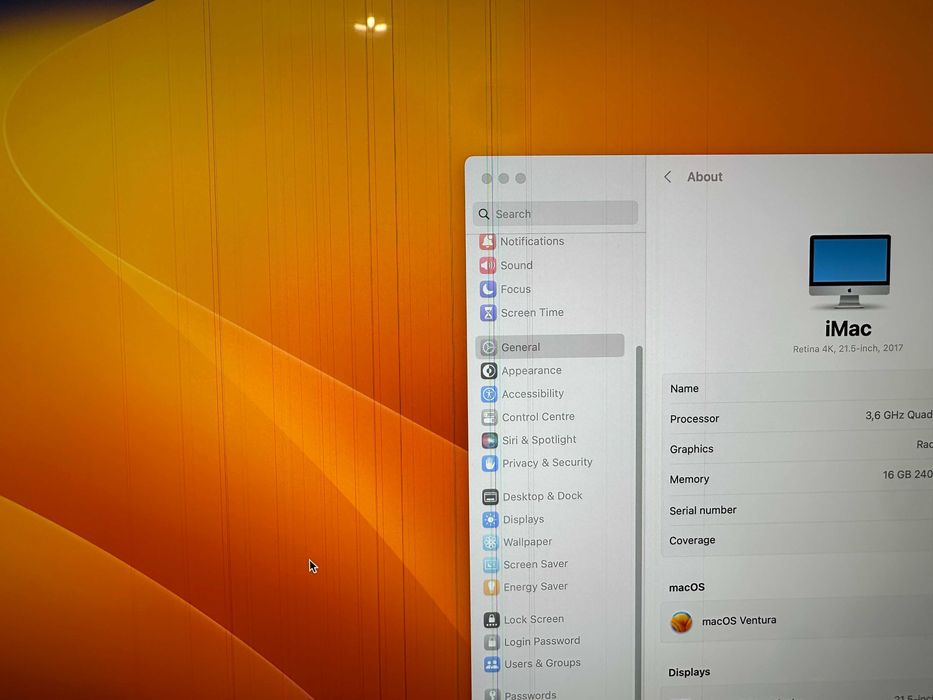
Task: Open the Energy Saver bulb icon
Action: [x=491, y=588]
